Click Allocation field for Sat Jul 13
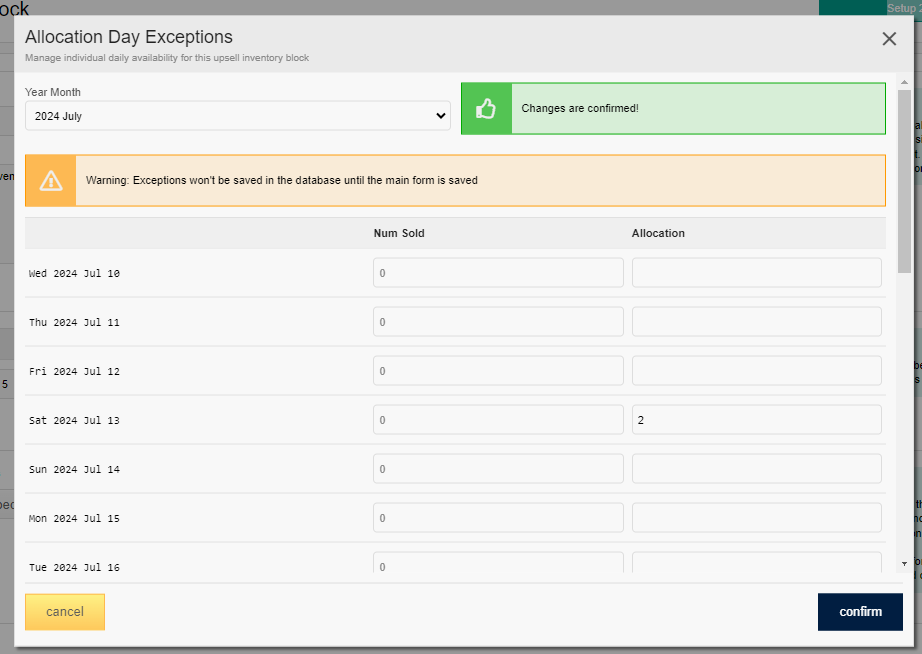Image resolution: width=922 pixels, height=654 pixels. click(x=757, y=420)
